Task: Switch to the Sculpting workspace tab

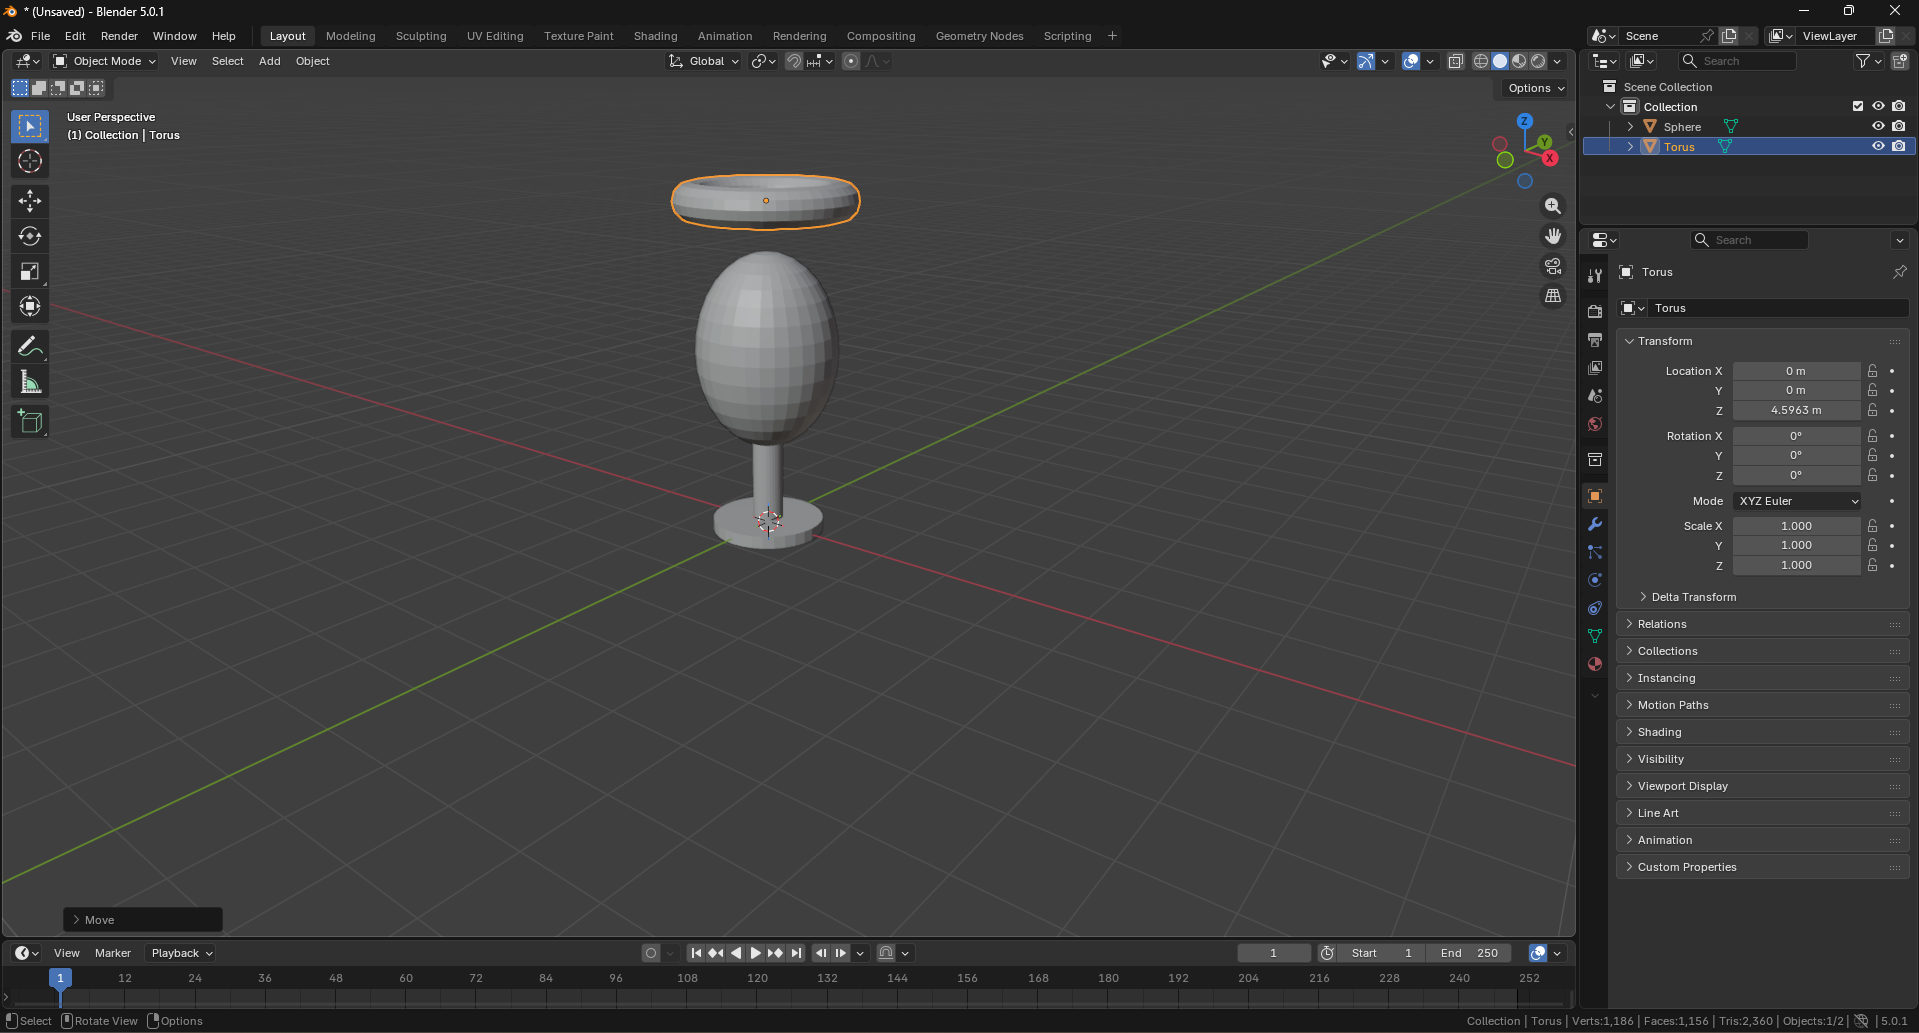Action: click(x=421, y=36)
